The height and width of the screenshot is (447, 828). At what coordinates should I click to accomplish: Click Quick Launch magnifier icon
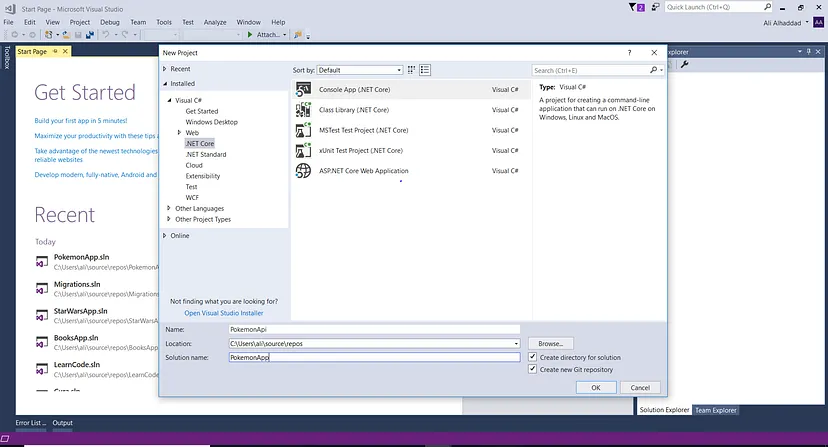(x=767, y=7)
